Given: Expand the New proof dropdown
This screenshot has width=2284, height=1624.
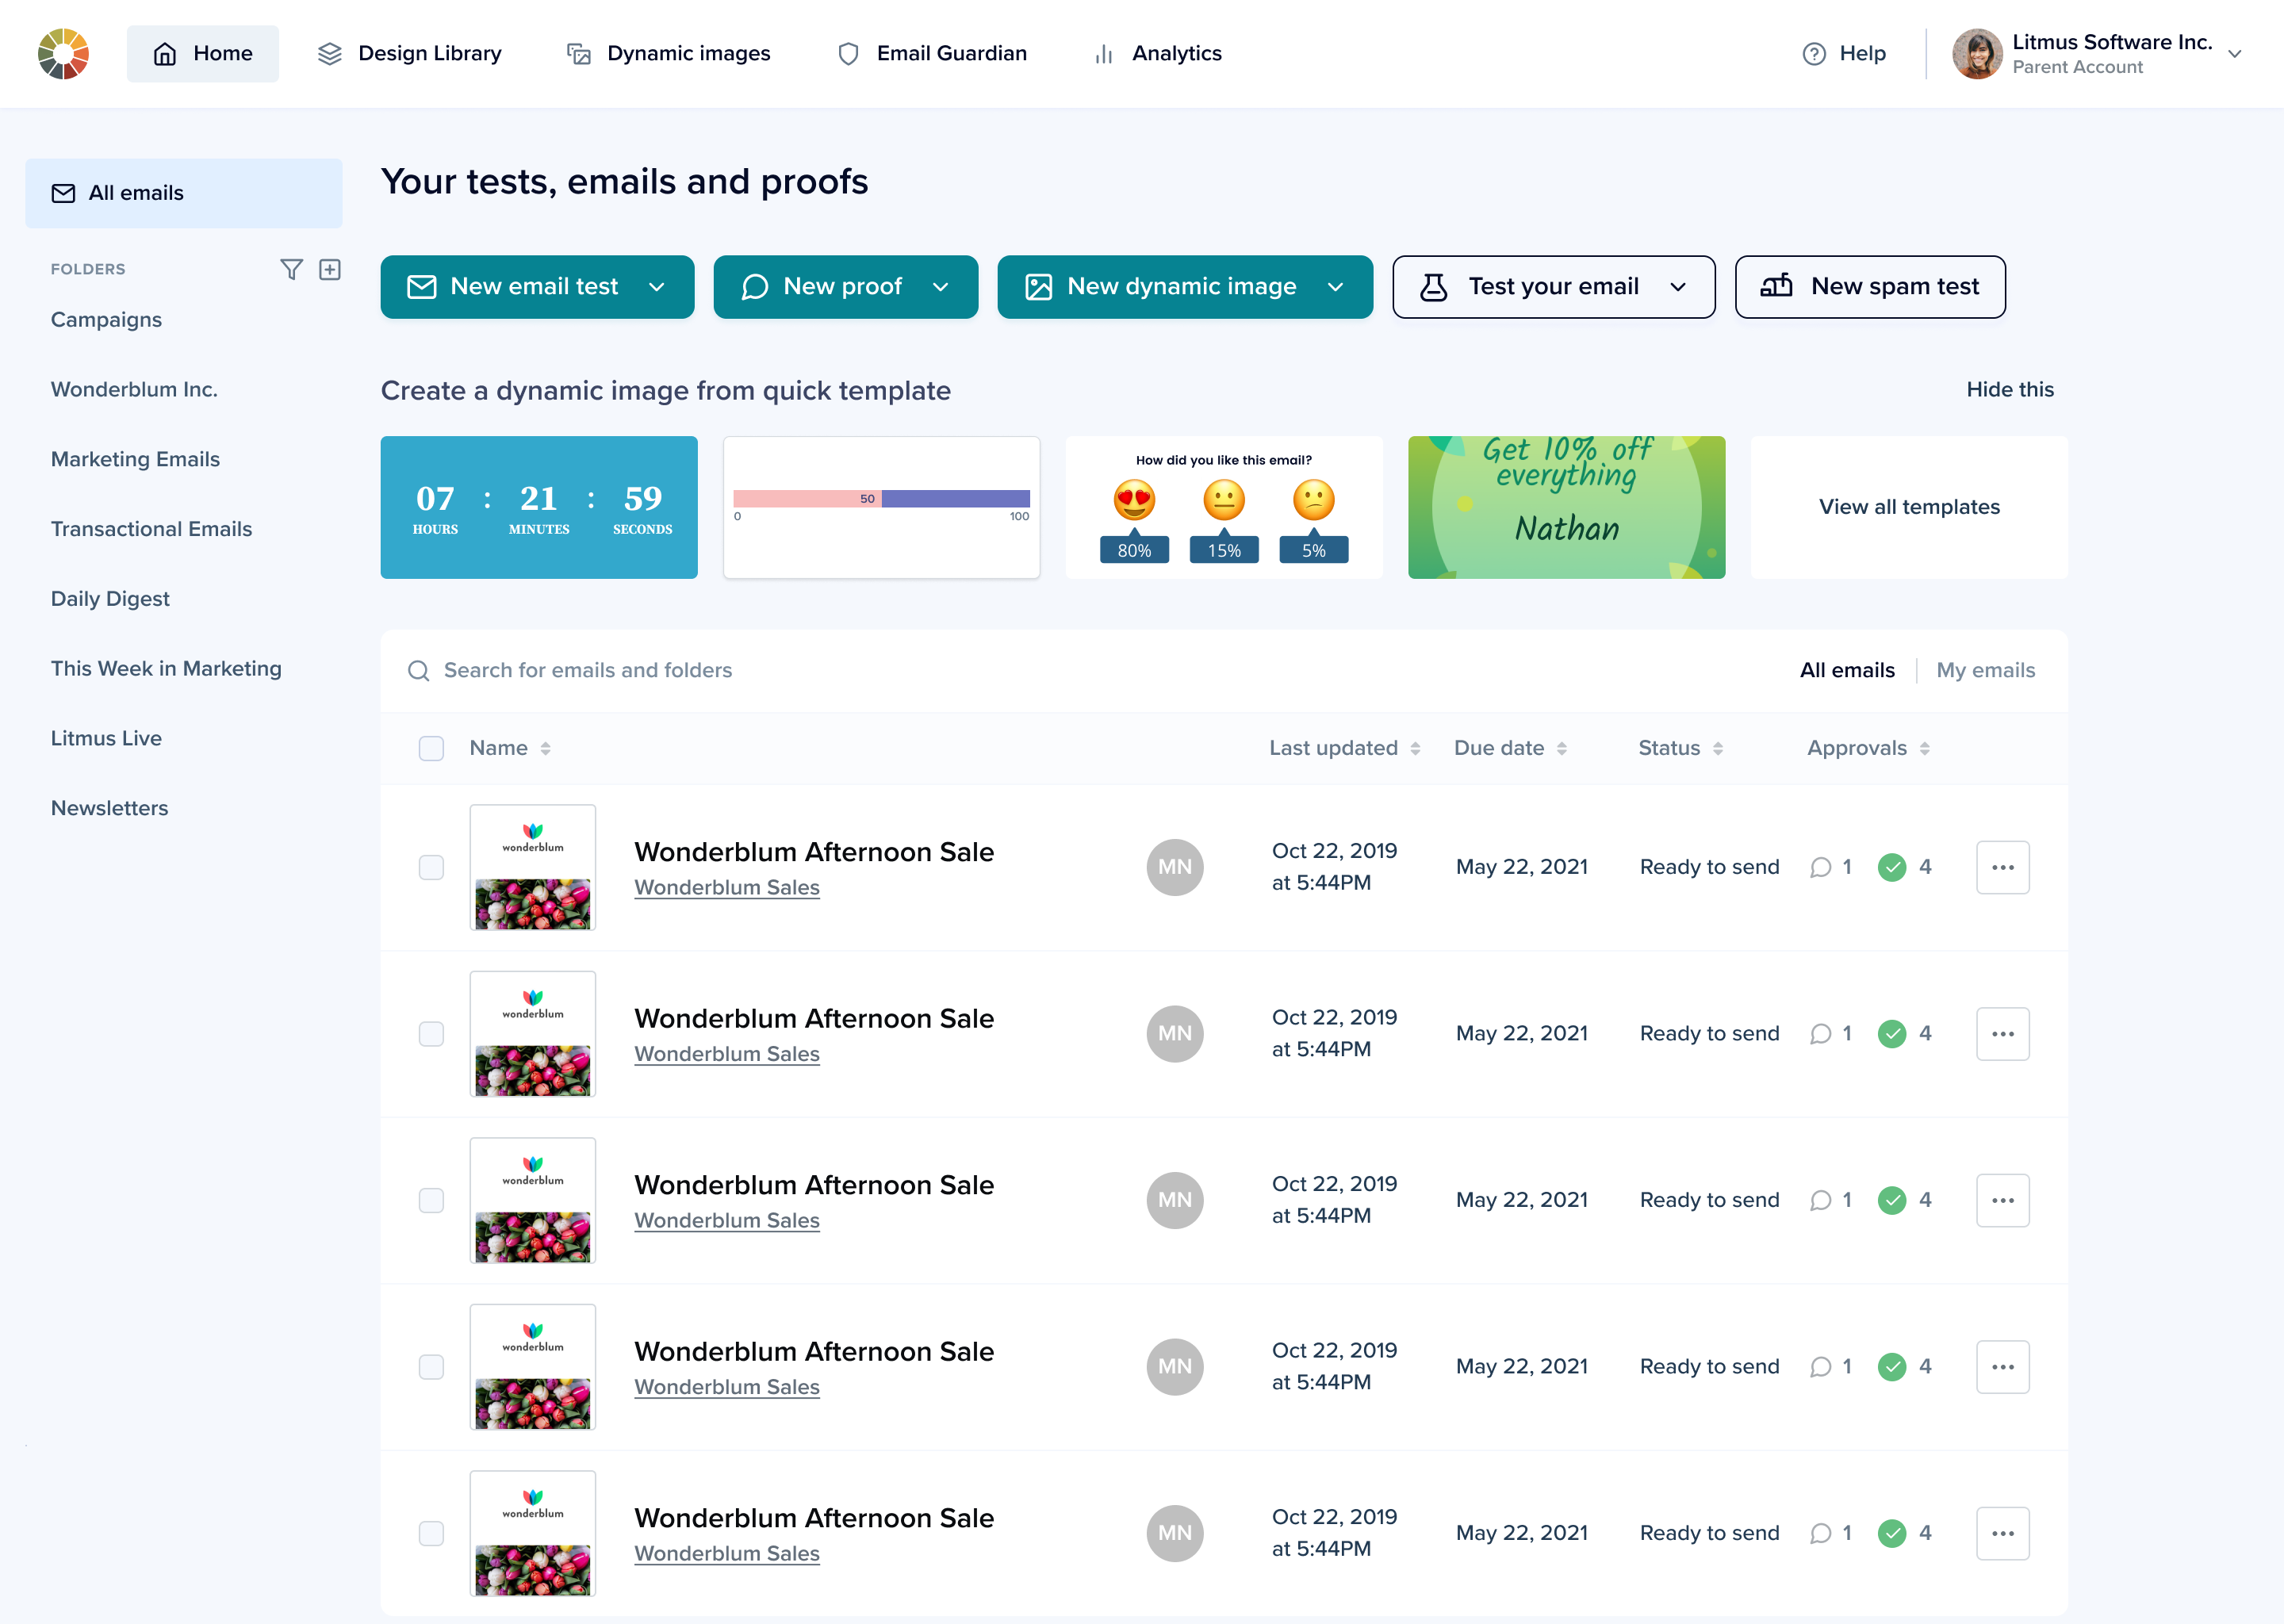Looking at the screenshot, I should pos(940,287).
